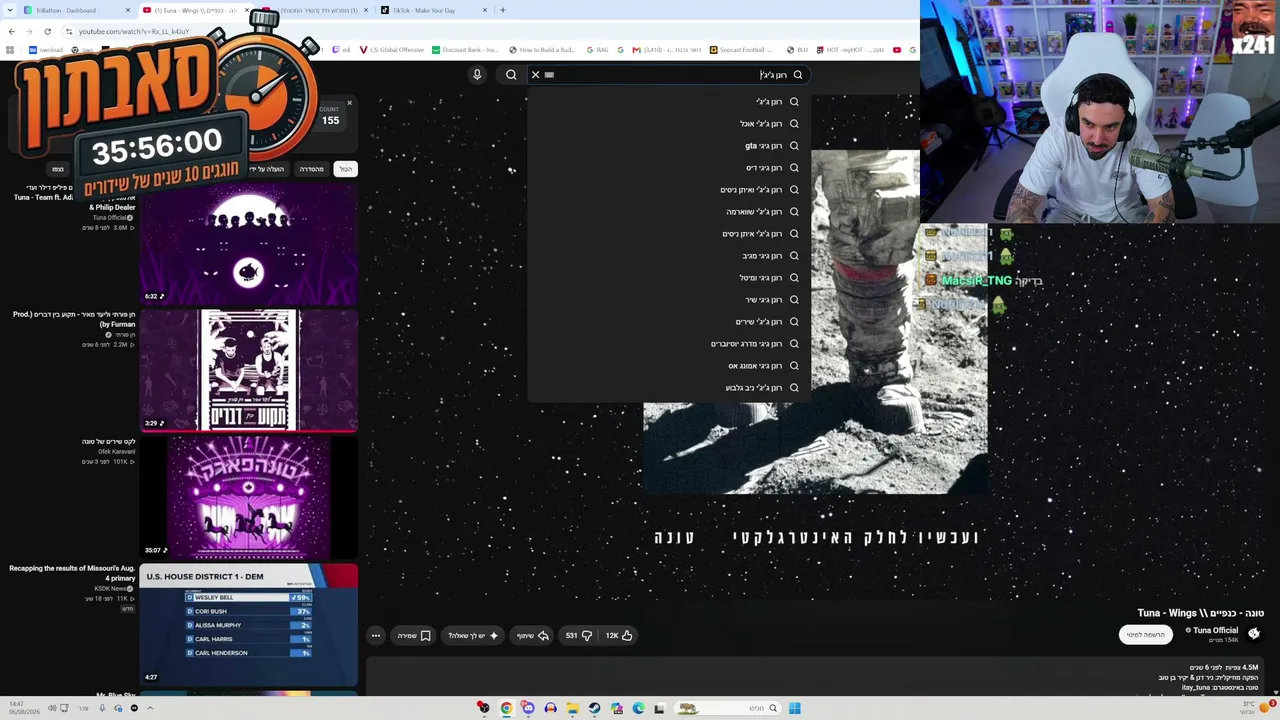Viewport: 1280px width, 720px height.
Task: Select the 'הכול' filter chip
Action: click(345, 169)
